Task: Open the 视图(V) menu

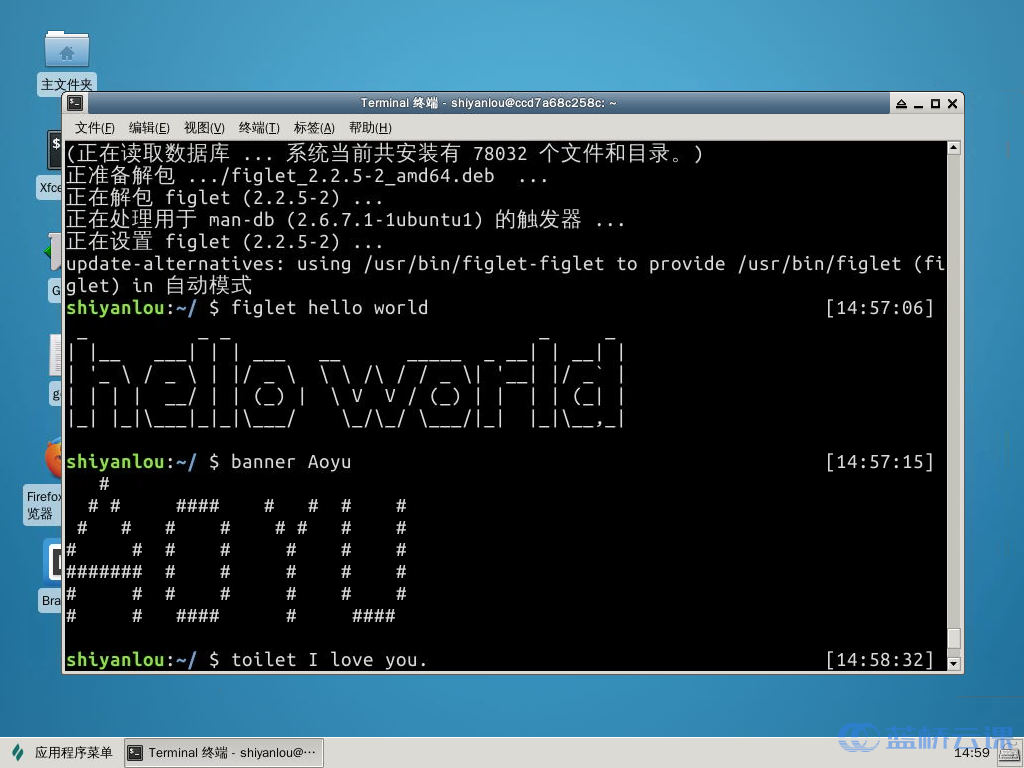Action: click(x=204, y=128)
